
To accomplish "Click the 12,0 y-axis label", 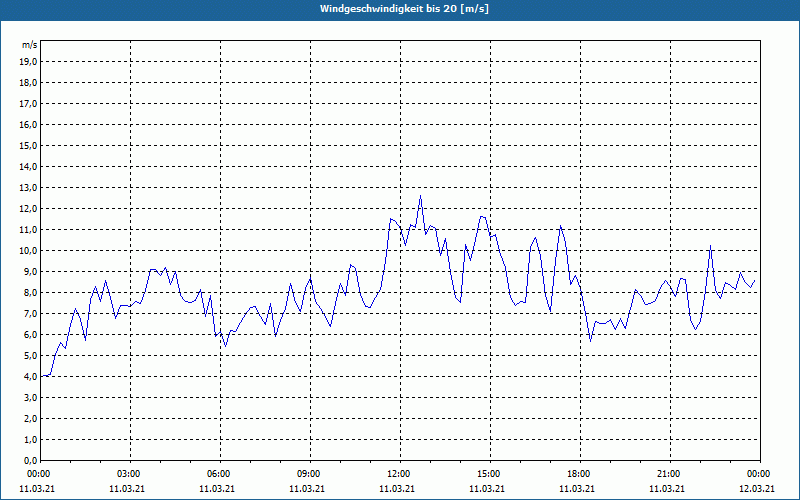I will (27, 209).
